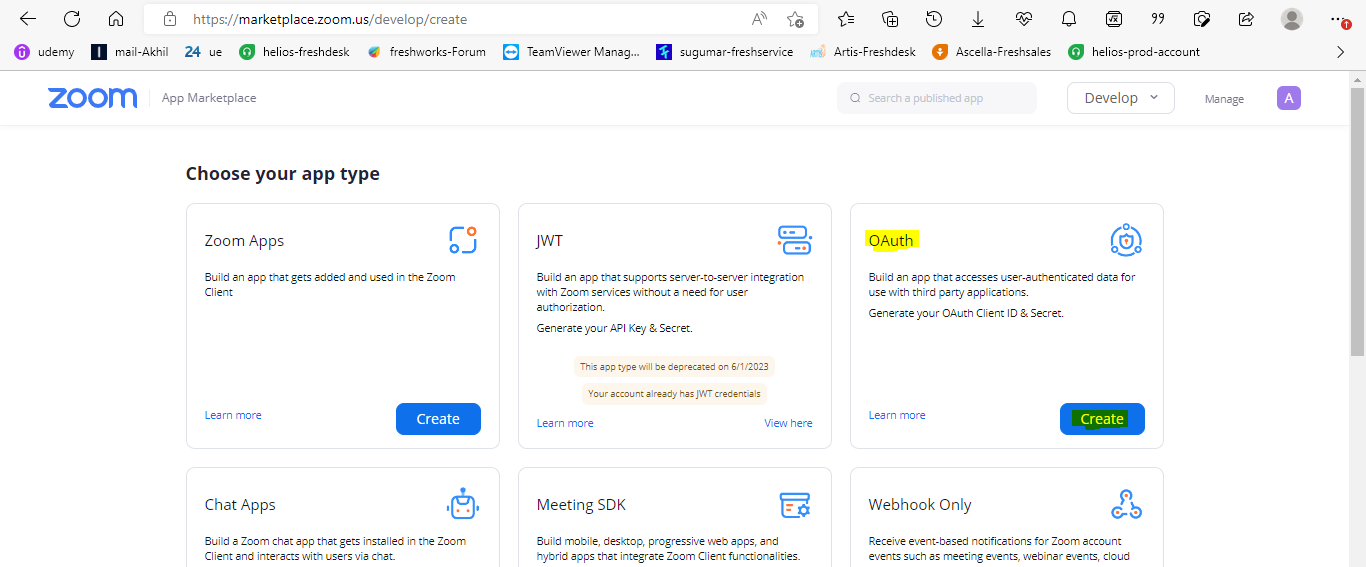Click the vertical page scrollbar thumb
This screenshot has height=567, width=1366.
pyautogui.click(x=1357, y=220)
